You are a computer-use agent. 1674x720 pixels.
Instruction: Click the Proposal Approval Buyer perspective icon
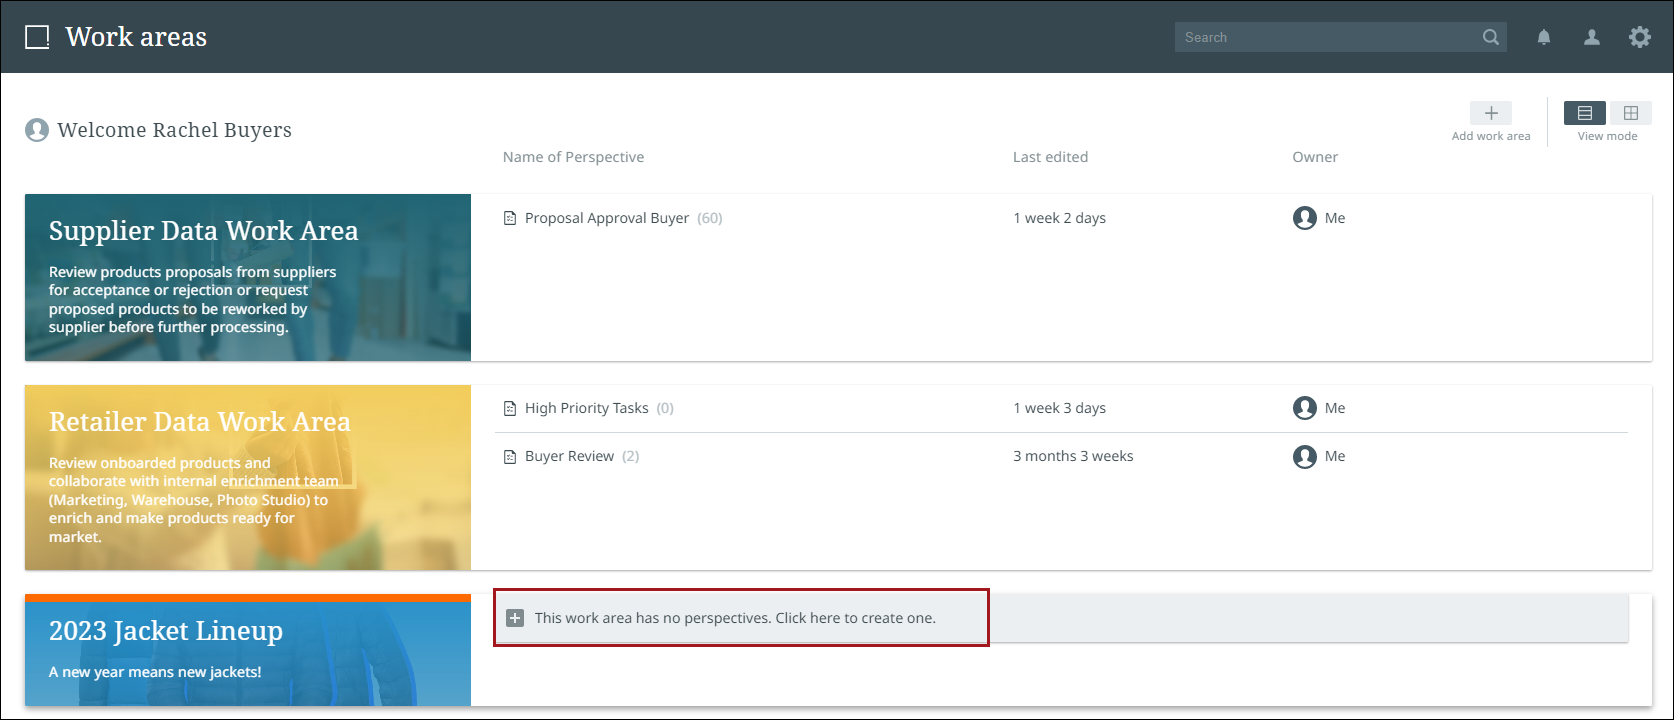[510, 218]
